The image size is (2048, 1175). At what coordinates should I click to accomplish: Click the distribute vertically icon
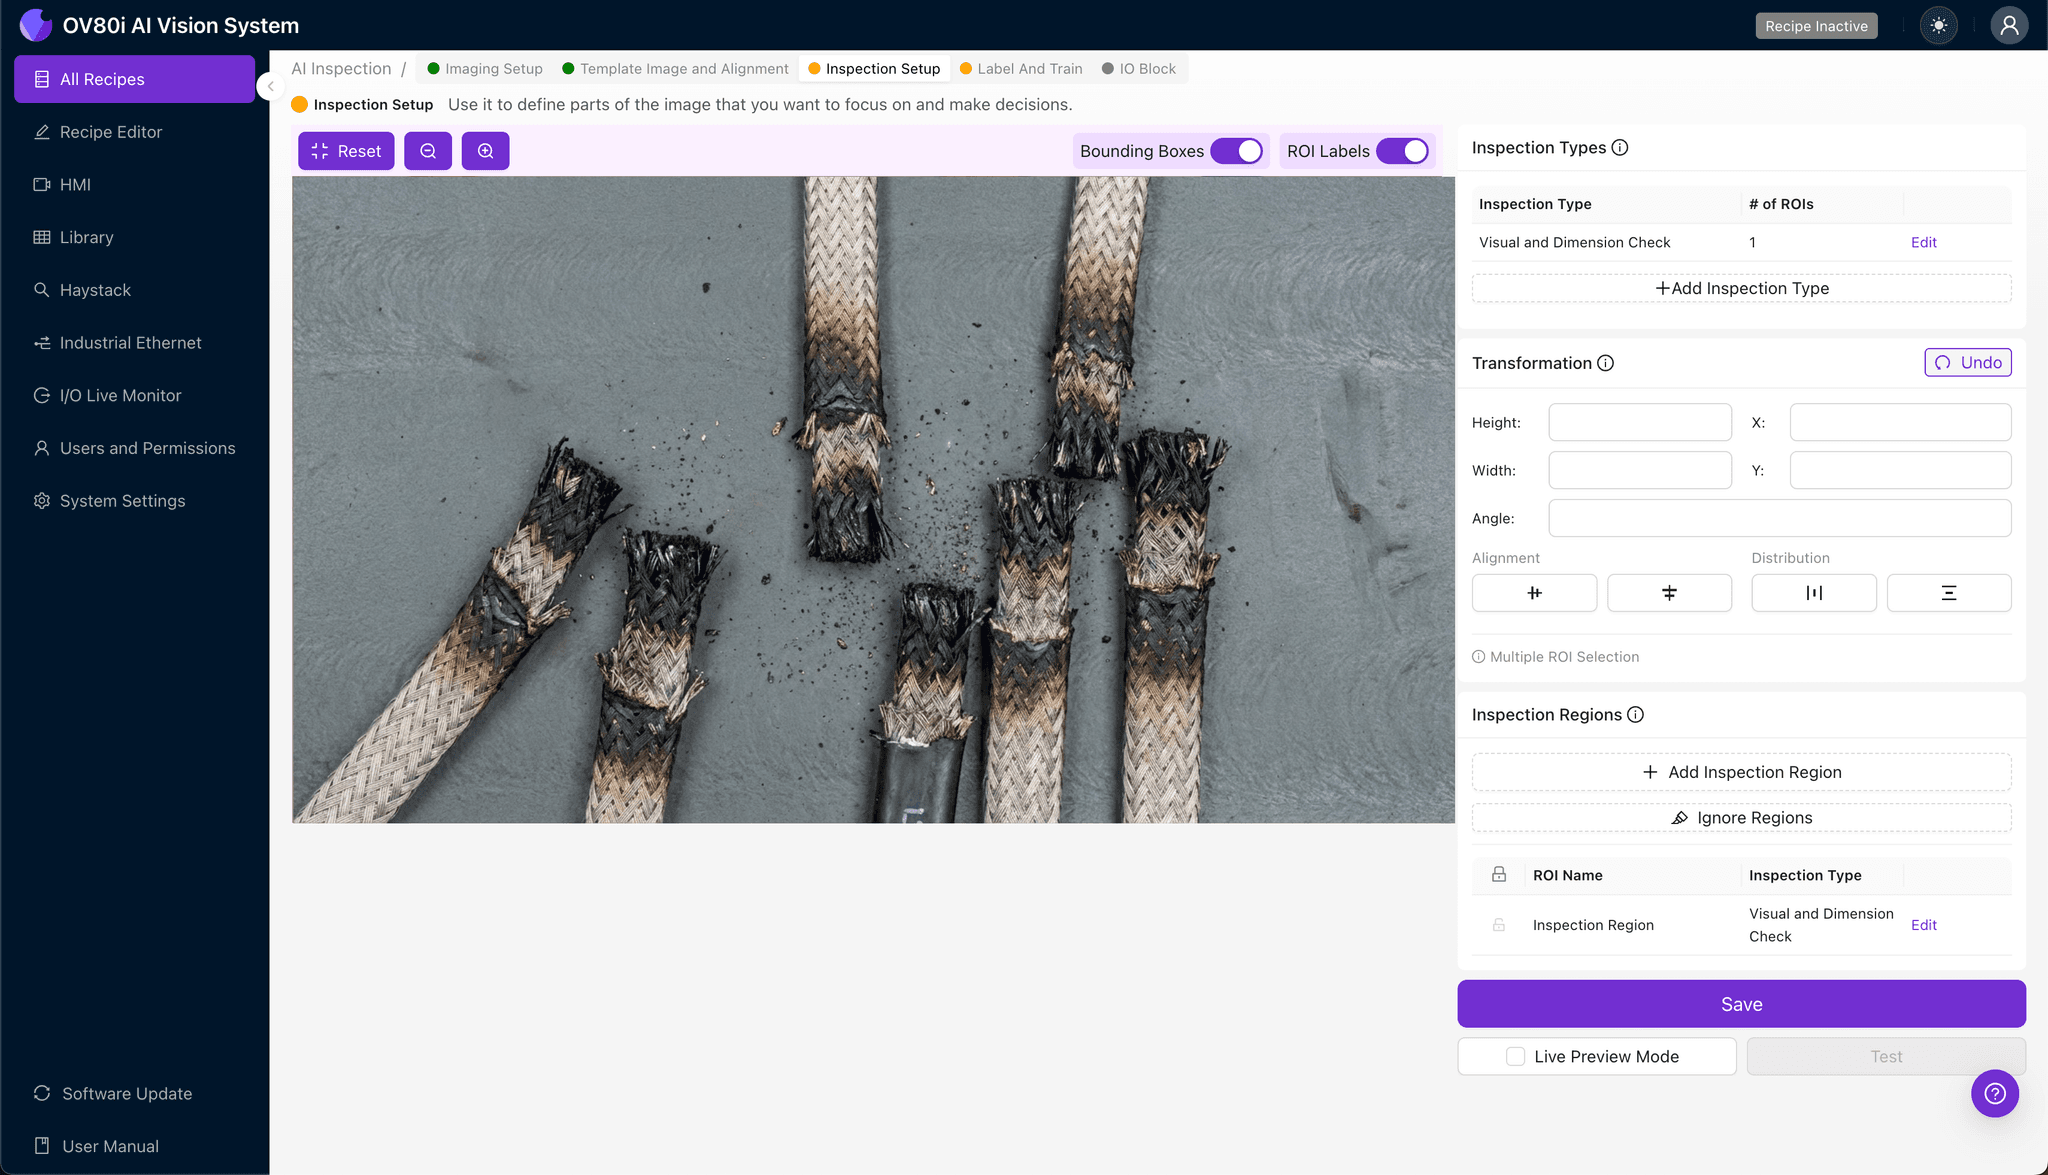click(1948, 593)
